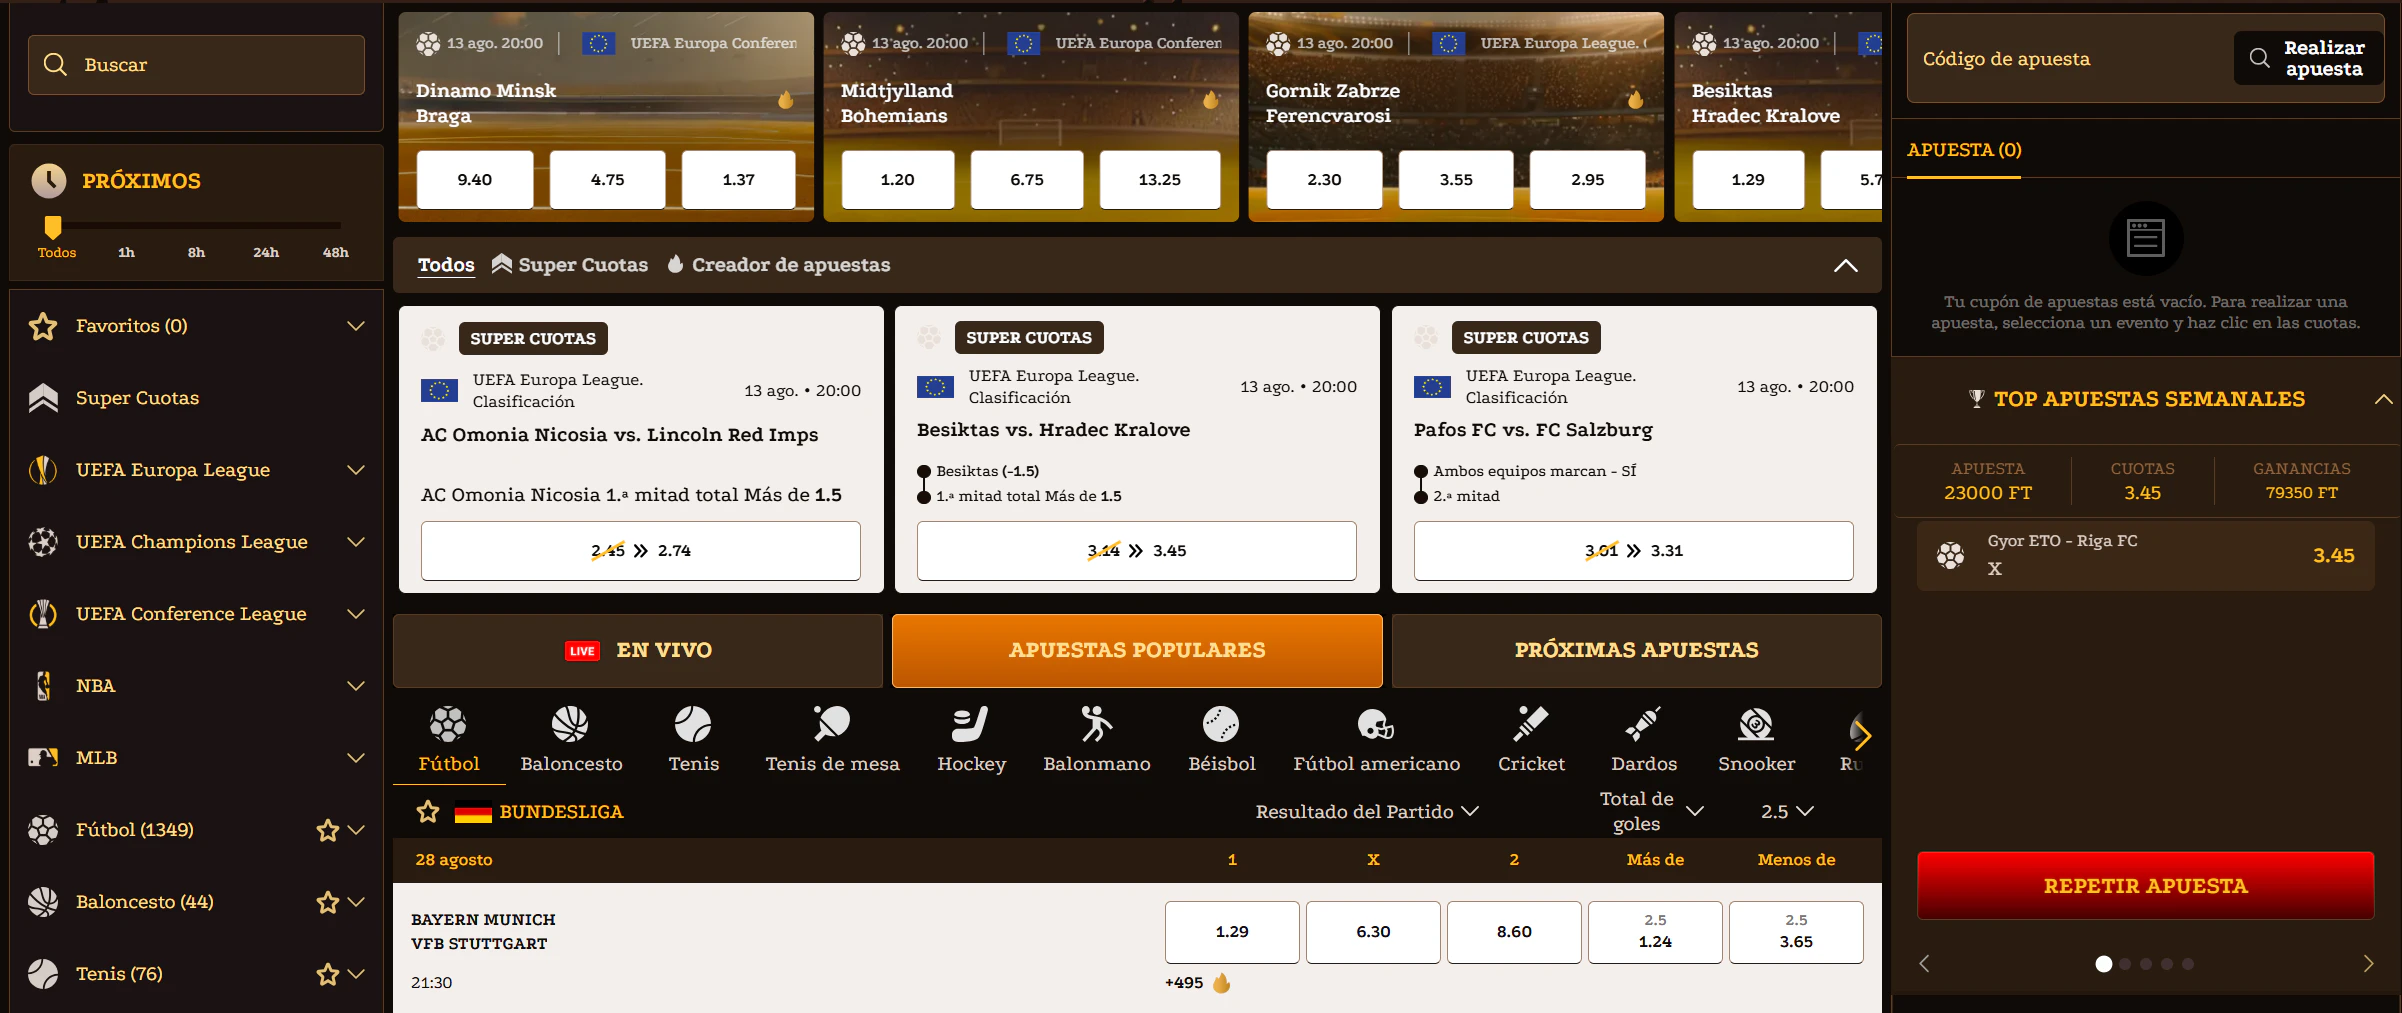Viewport: 2402px width, 1013px height.
Task: Click the first carousel pagination dot
Action: click(2103, 964)
